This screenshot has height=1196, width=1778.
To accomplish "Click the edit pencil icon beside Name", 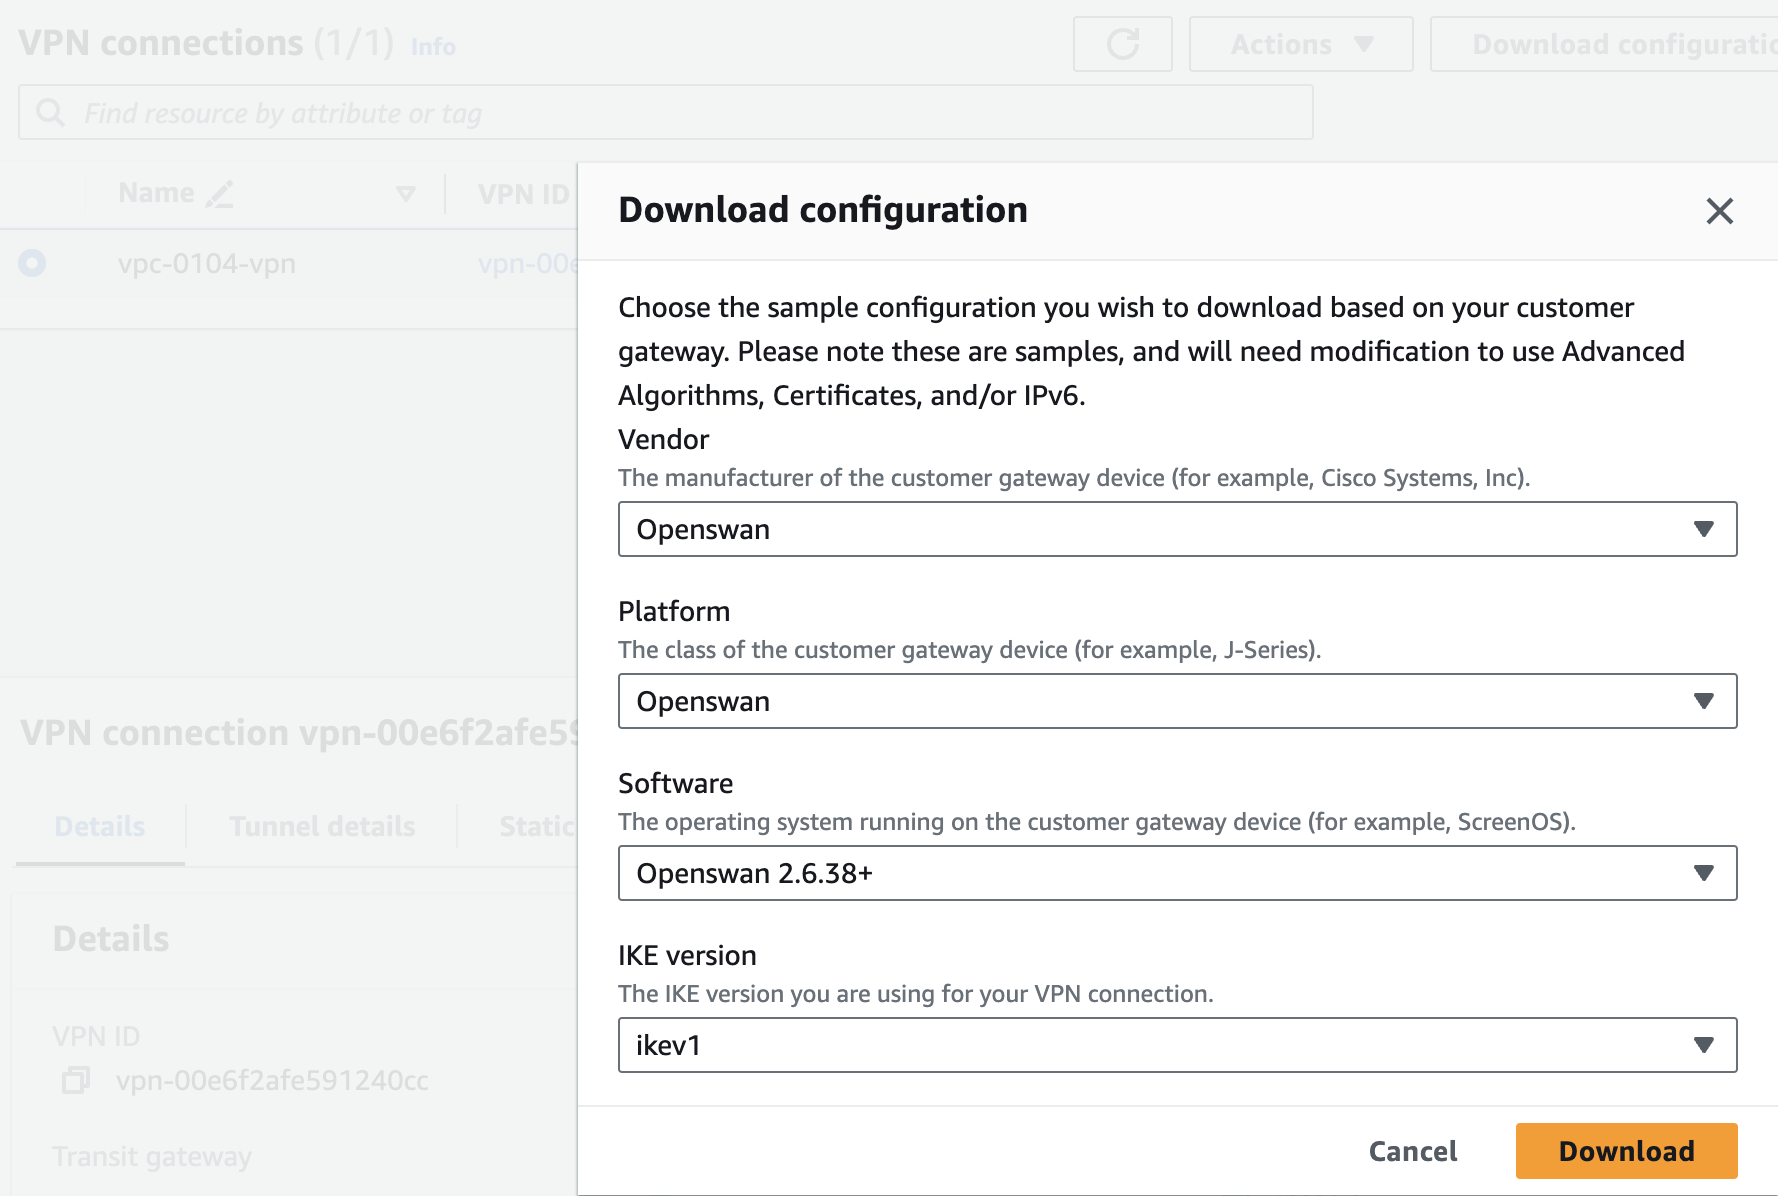I will 220,193.
